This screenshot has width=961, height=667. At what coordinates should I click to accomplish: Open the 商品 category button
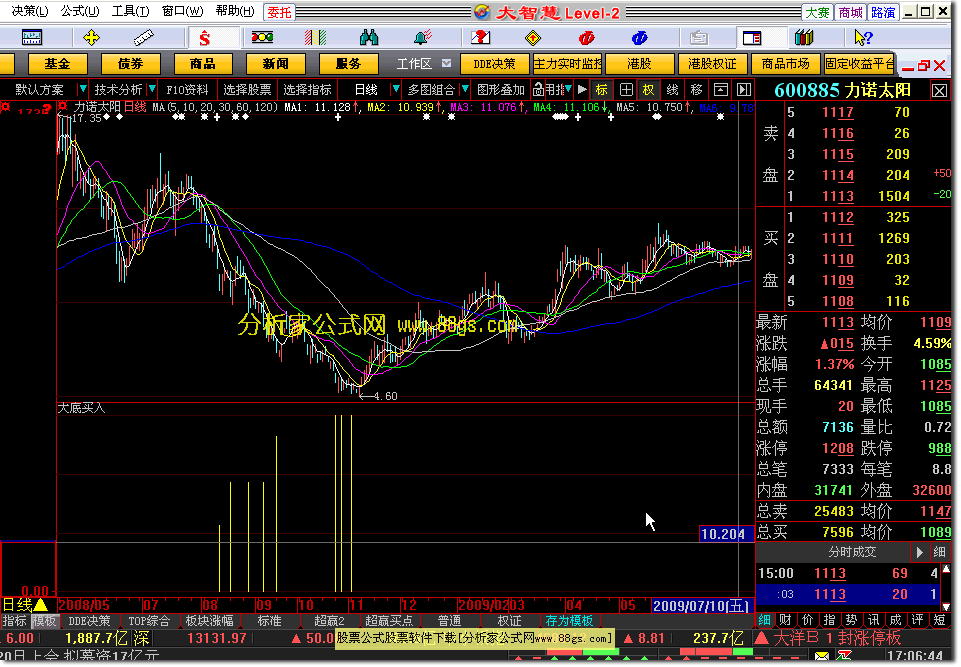click(x=203, y=64)
